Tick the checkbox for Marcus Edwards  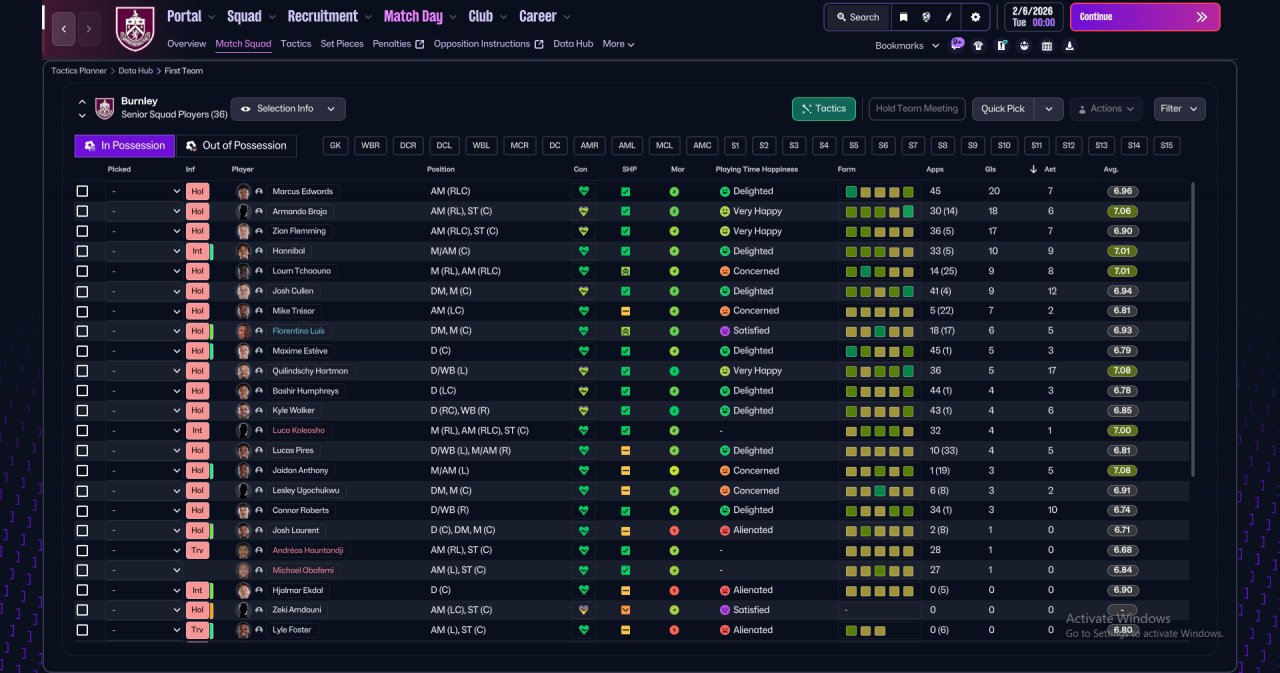click(x=82, y=191)
